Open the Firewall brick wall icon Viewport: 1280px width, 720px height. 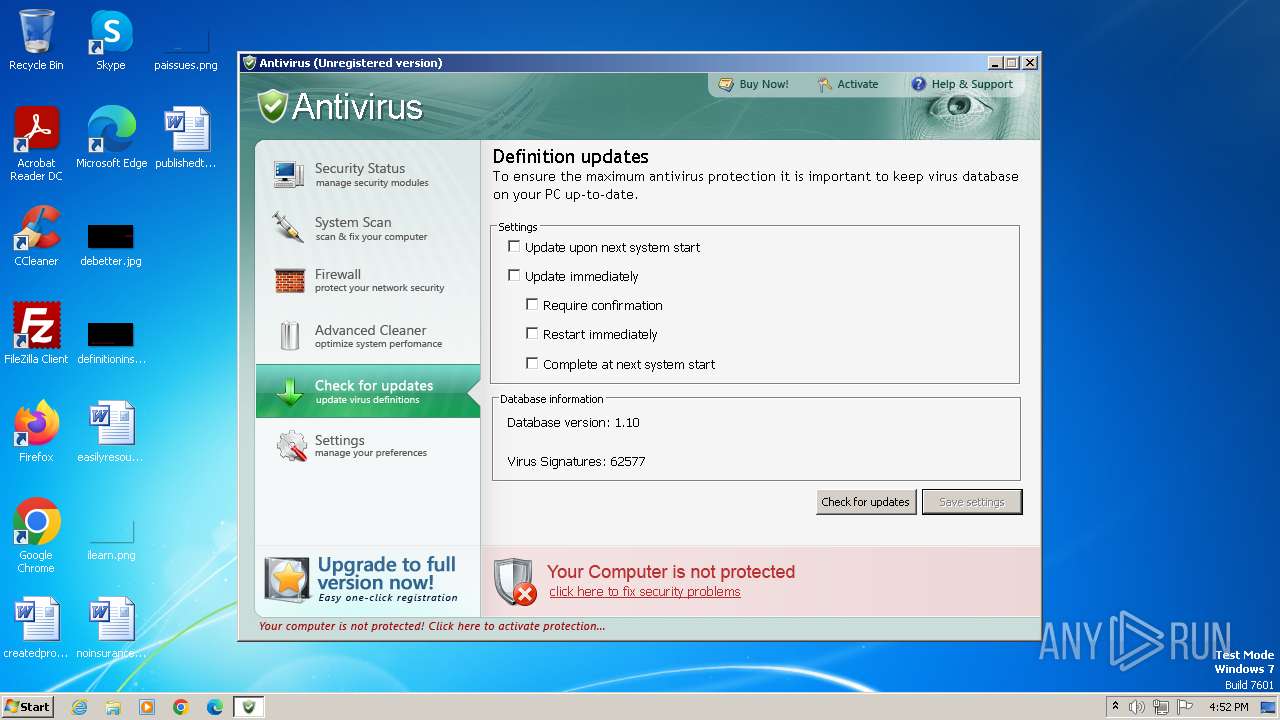pos(289,281)
